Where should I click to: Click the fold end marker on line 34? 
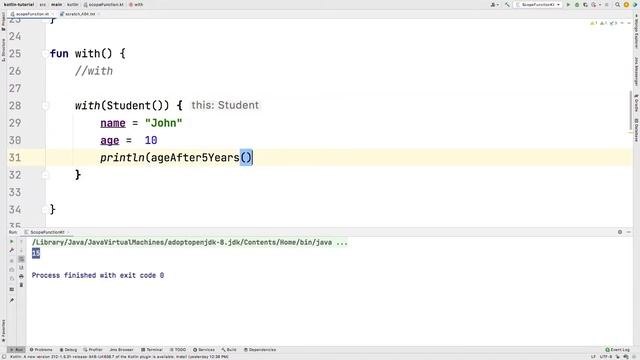click(x=45, y=210)
